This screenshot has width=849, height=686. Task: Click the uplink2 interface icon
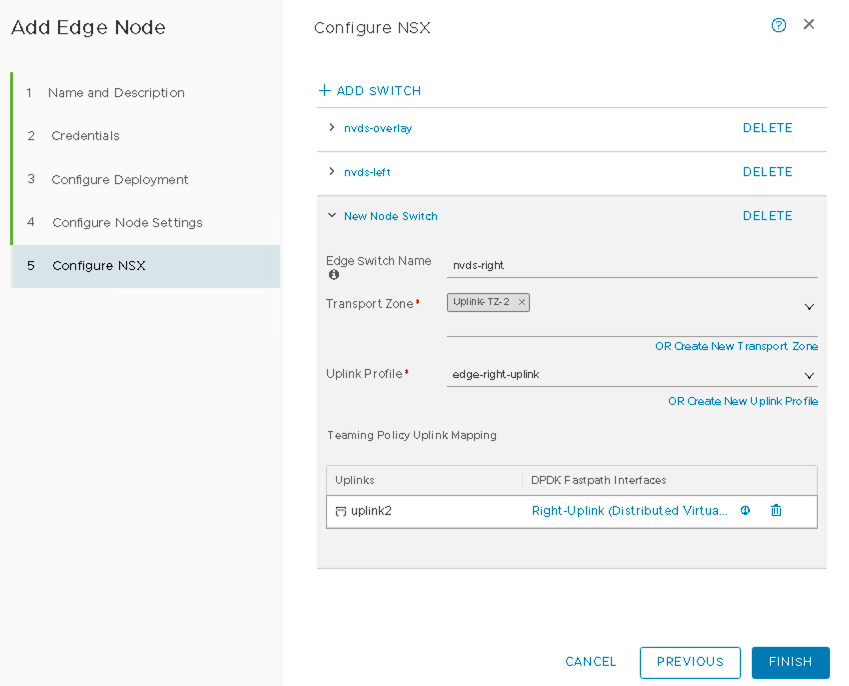[x=341, y=511]
